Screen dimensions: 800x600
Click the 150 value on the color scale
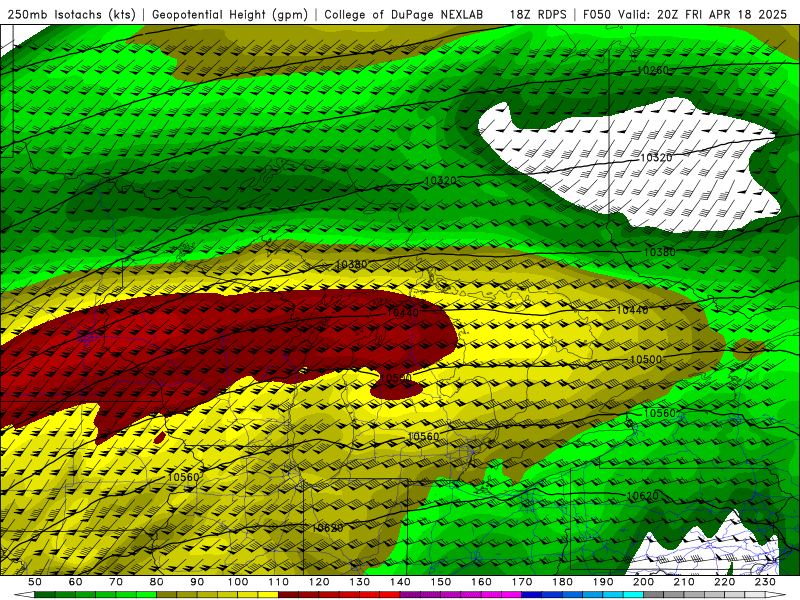coord(440,582)
